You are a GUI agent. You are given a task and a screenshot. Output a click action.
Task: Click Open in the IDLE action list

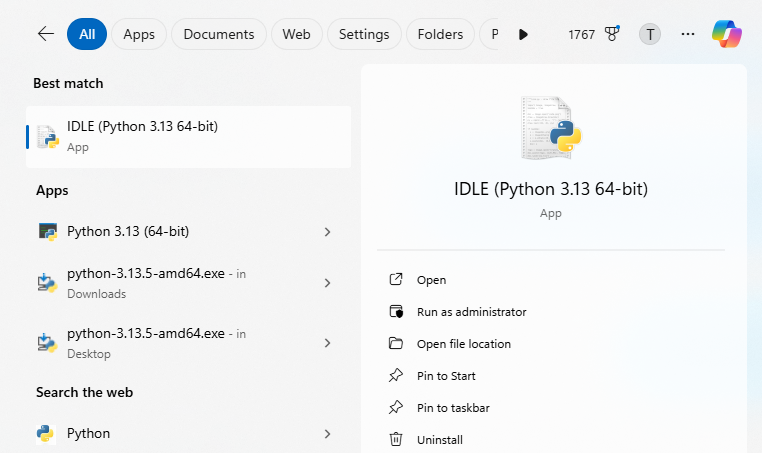431,280
